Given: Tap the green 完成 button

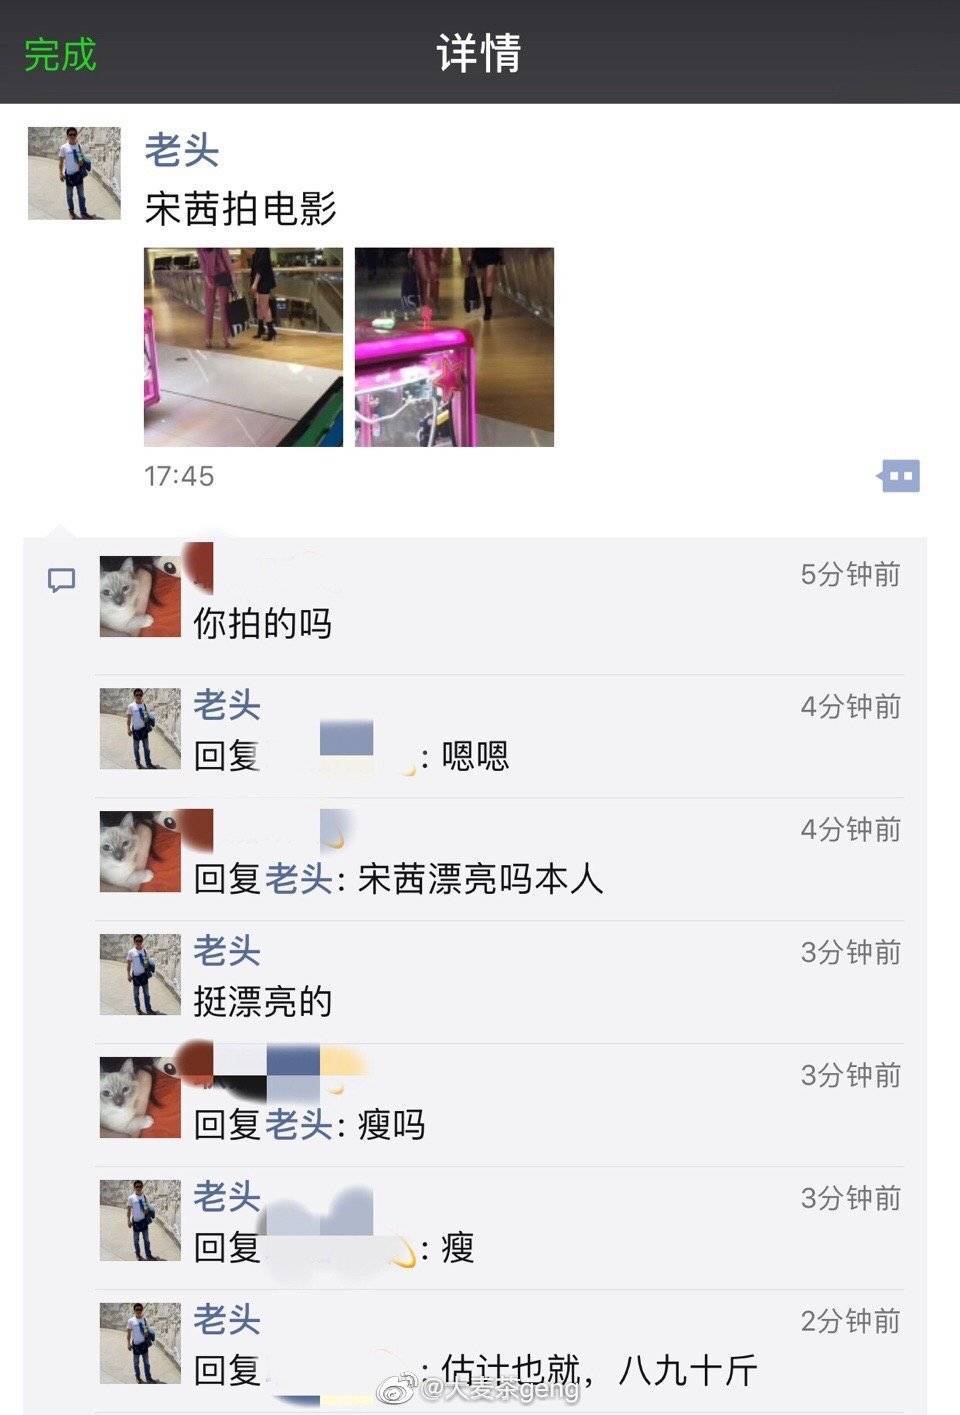Looking at the screenshot, I should (x=60, y=53).
